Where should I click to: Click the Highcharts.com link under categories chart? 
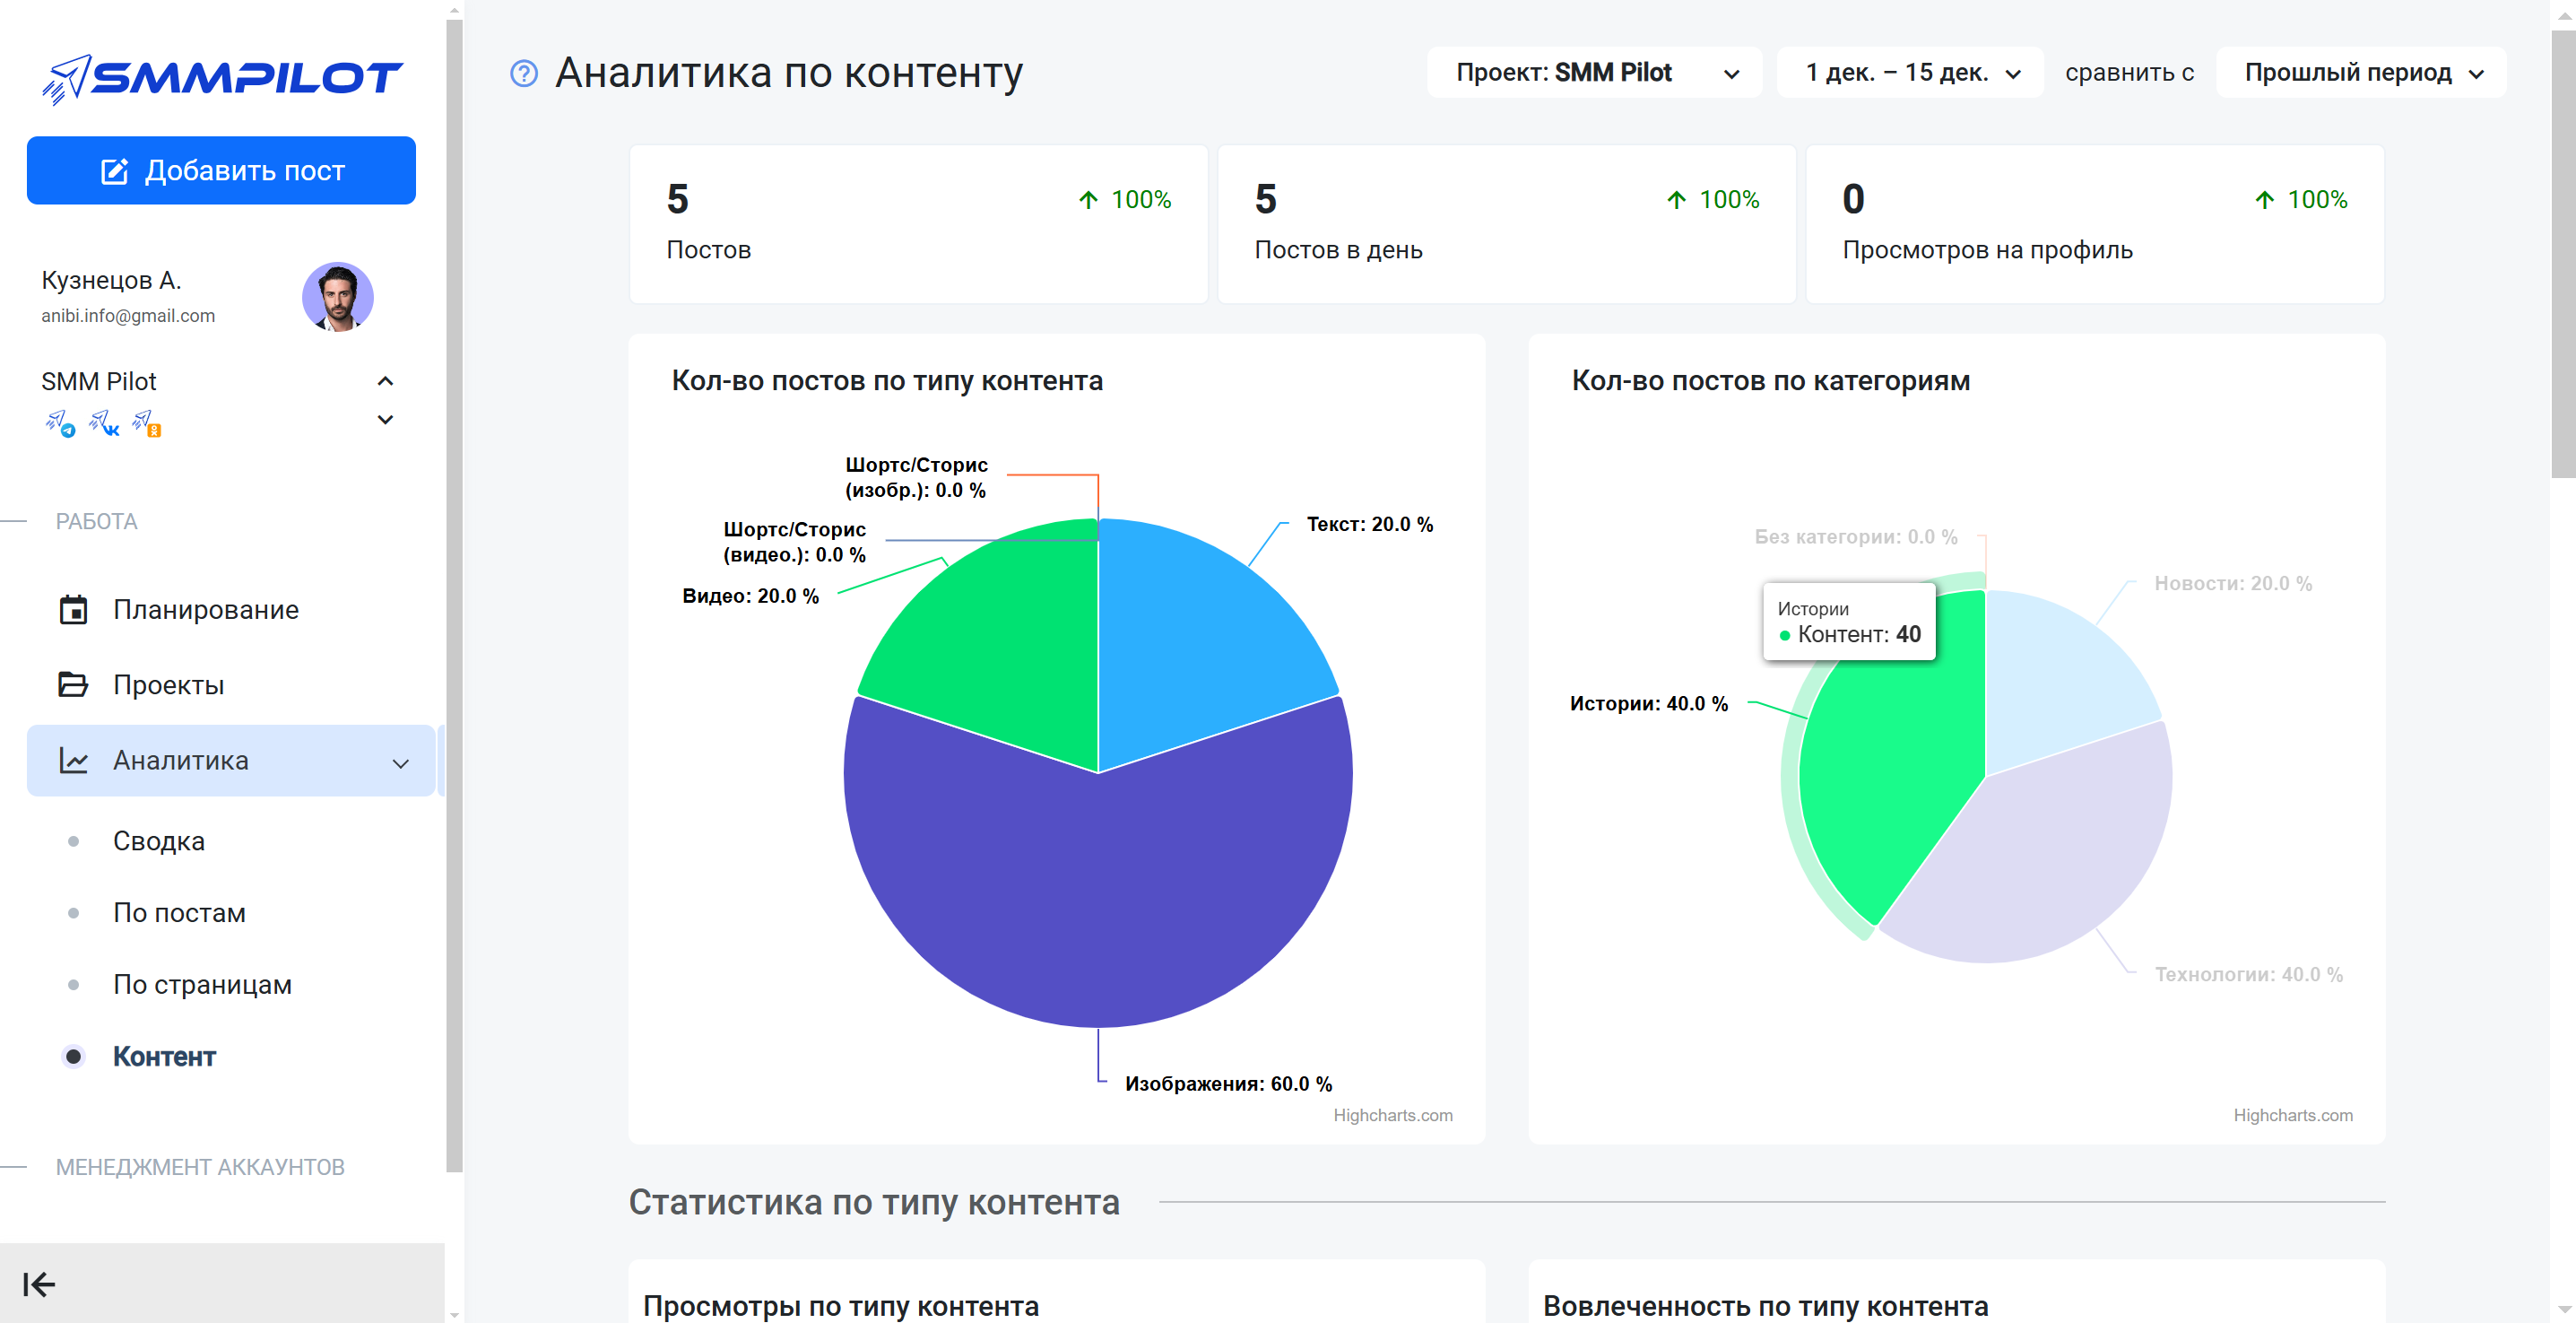tap(2293, 1115)
